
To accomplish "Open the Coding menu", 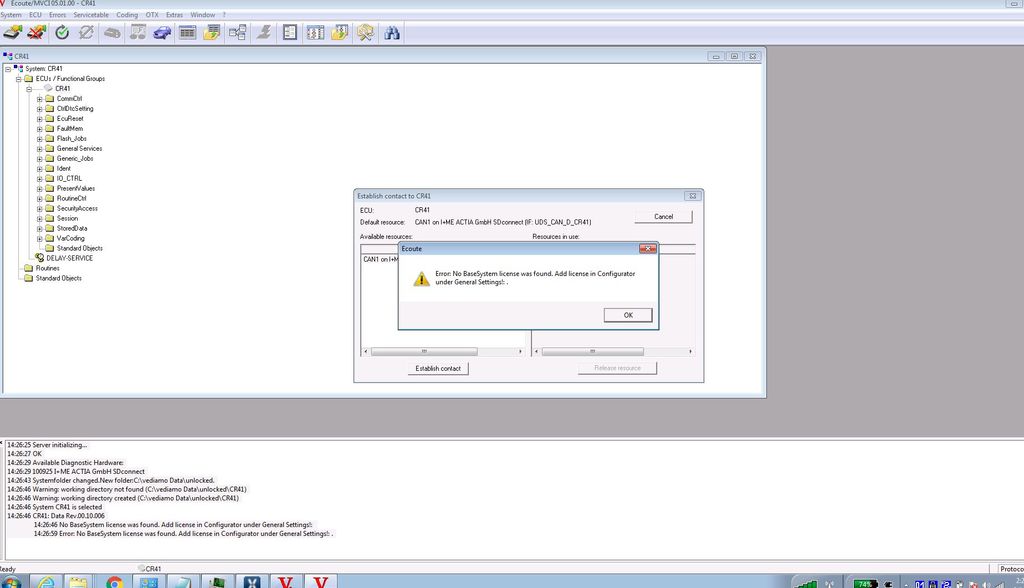I will point(127,15).
